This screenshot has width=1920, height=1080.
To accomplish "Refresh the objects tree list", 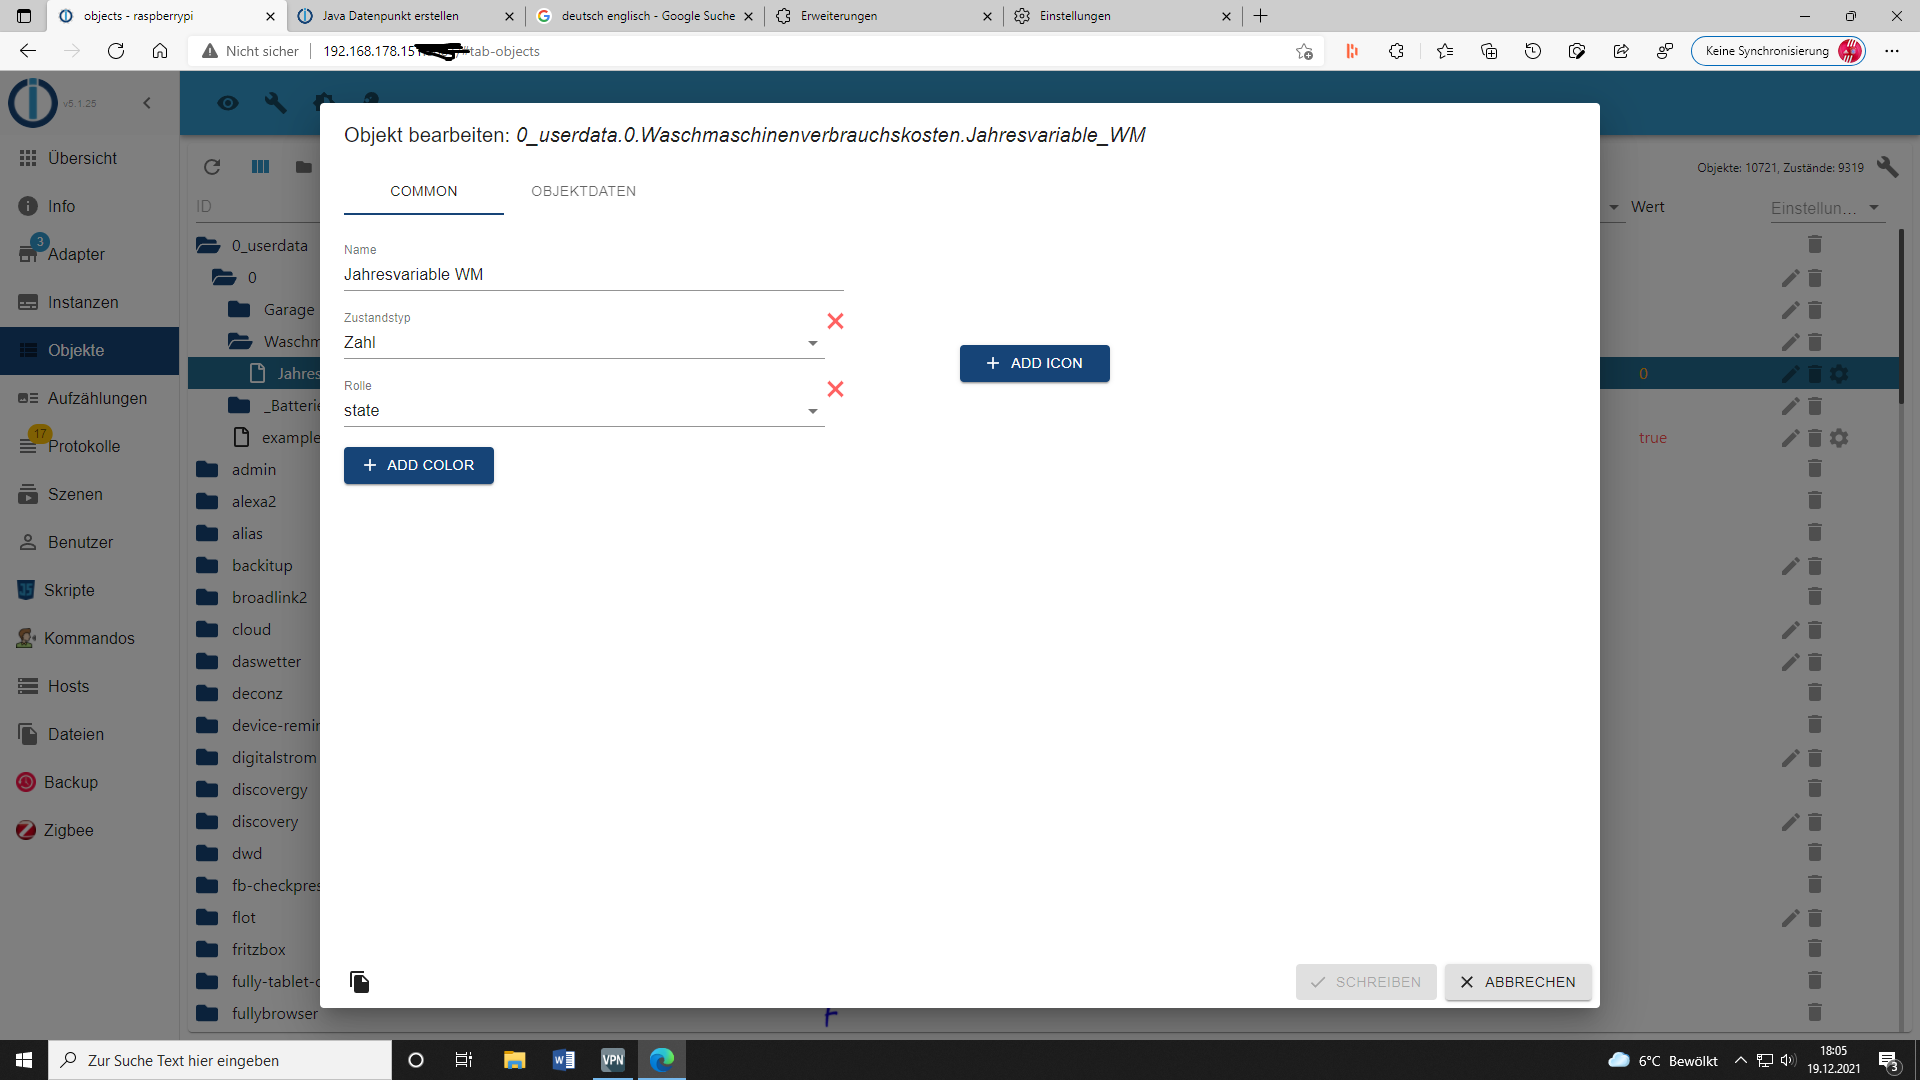I will pos(211,167).
